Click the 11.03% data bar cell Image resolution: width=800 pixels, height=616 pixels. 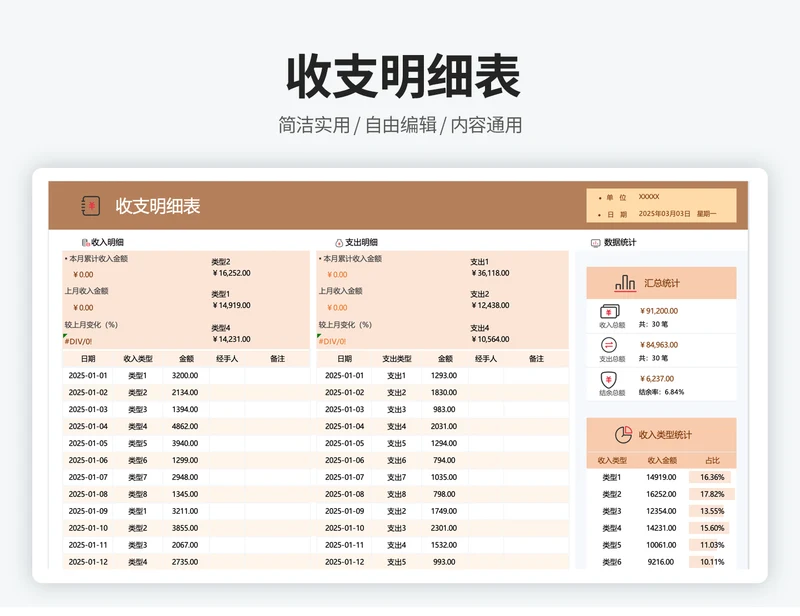712,545
